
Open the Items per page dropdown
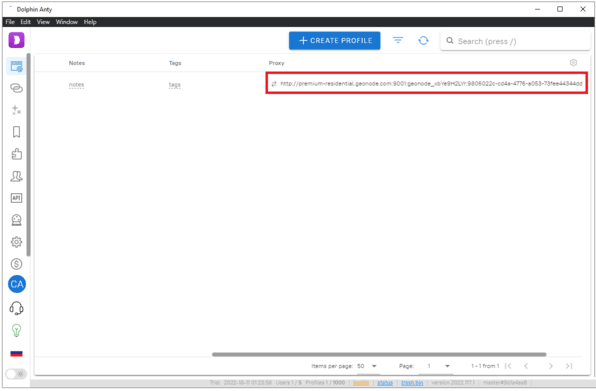367,366
